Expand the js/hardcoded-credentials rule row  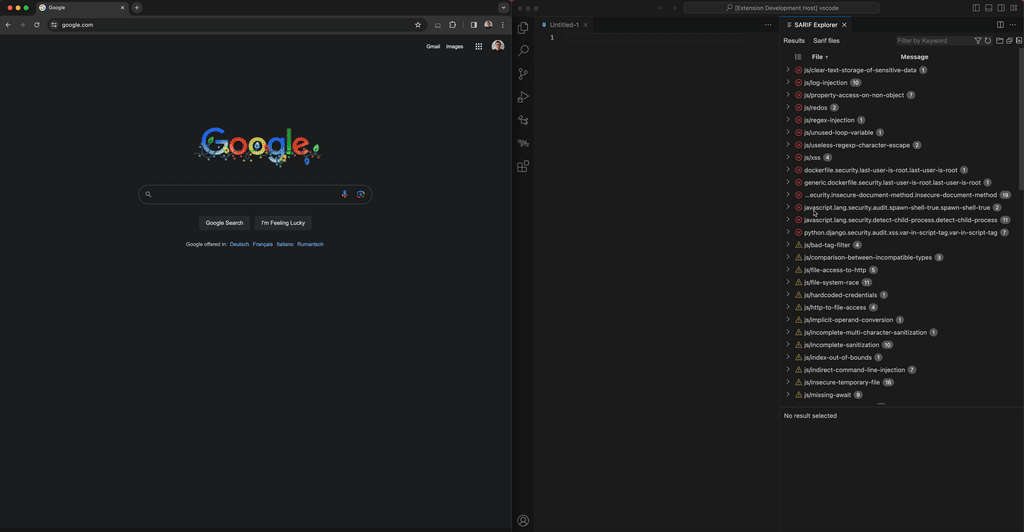(x=788, y=294)
